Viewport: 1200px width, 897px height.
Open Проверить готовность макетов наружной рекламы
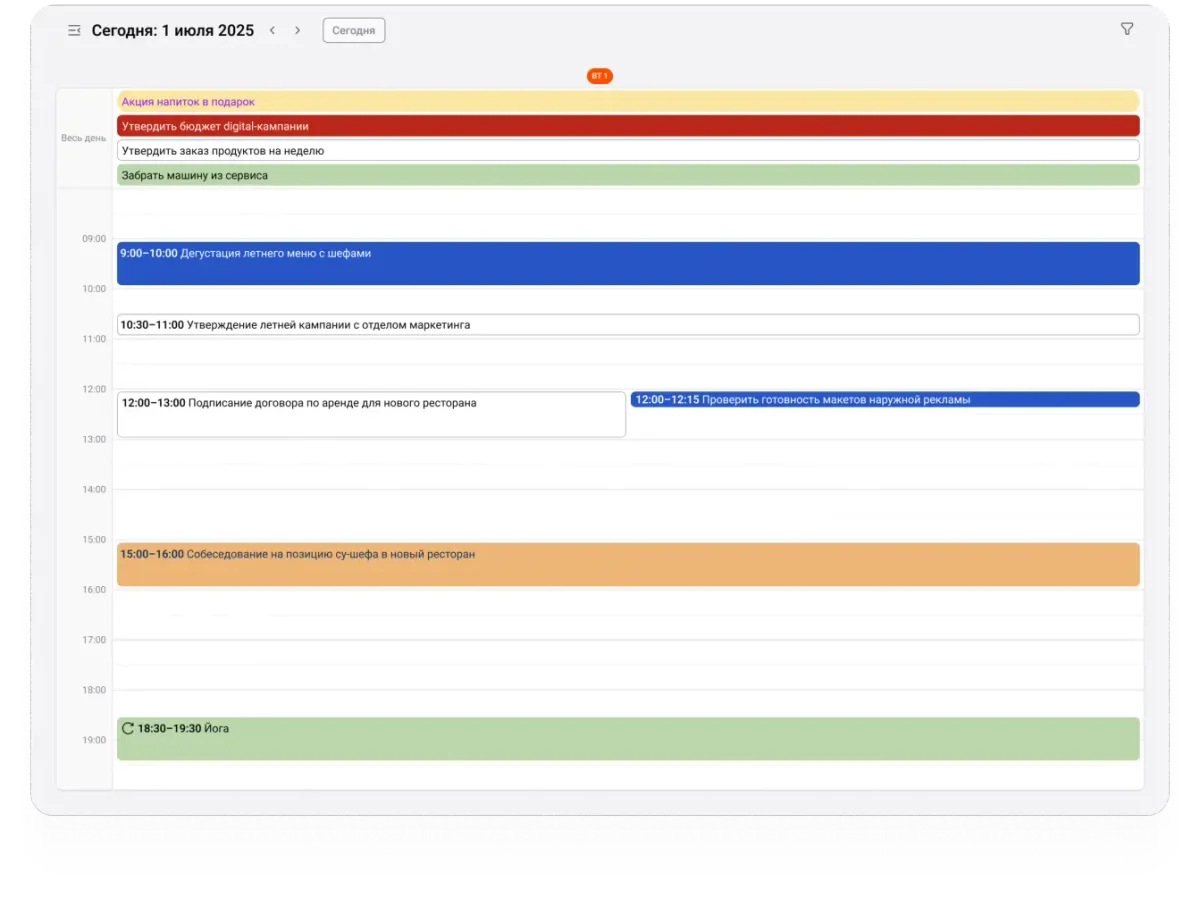click(x=885, y=400)
